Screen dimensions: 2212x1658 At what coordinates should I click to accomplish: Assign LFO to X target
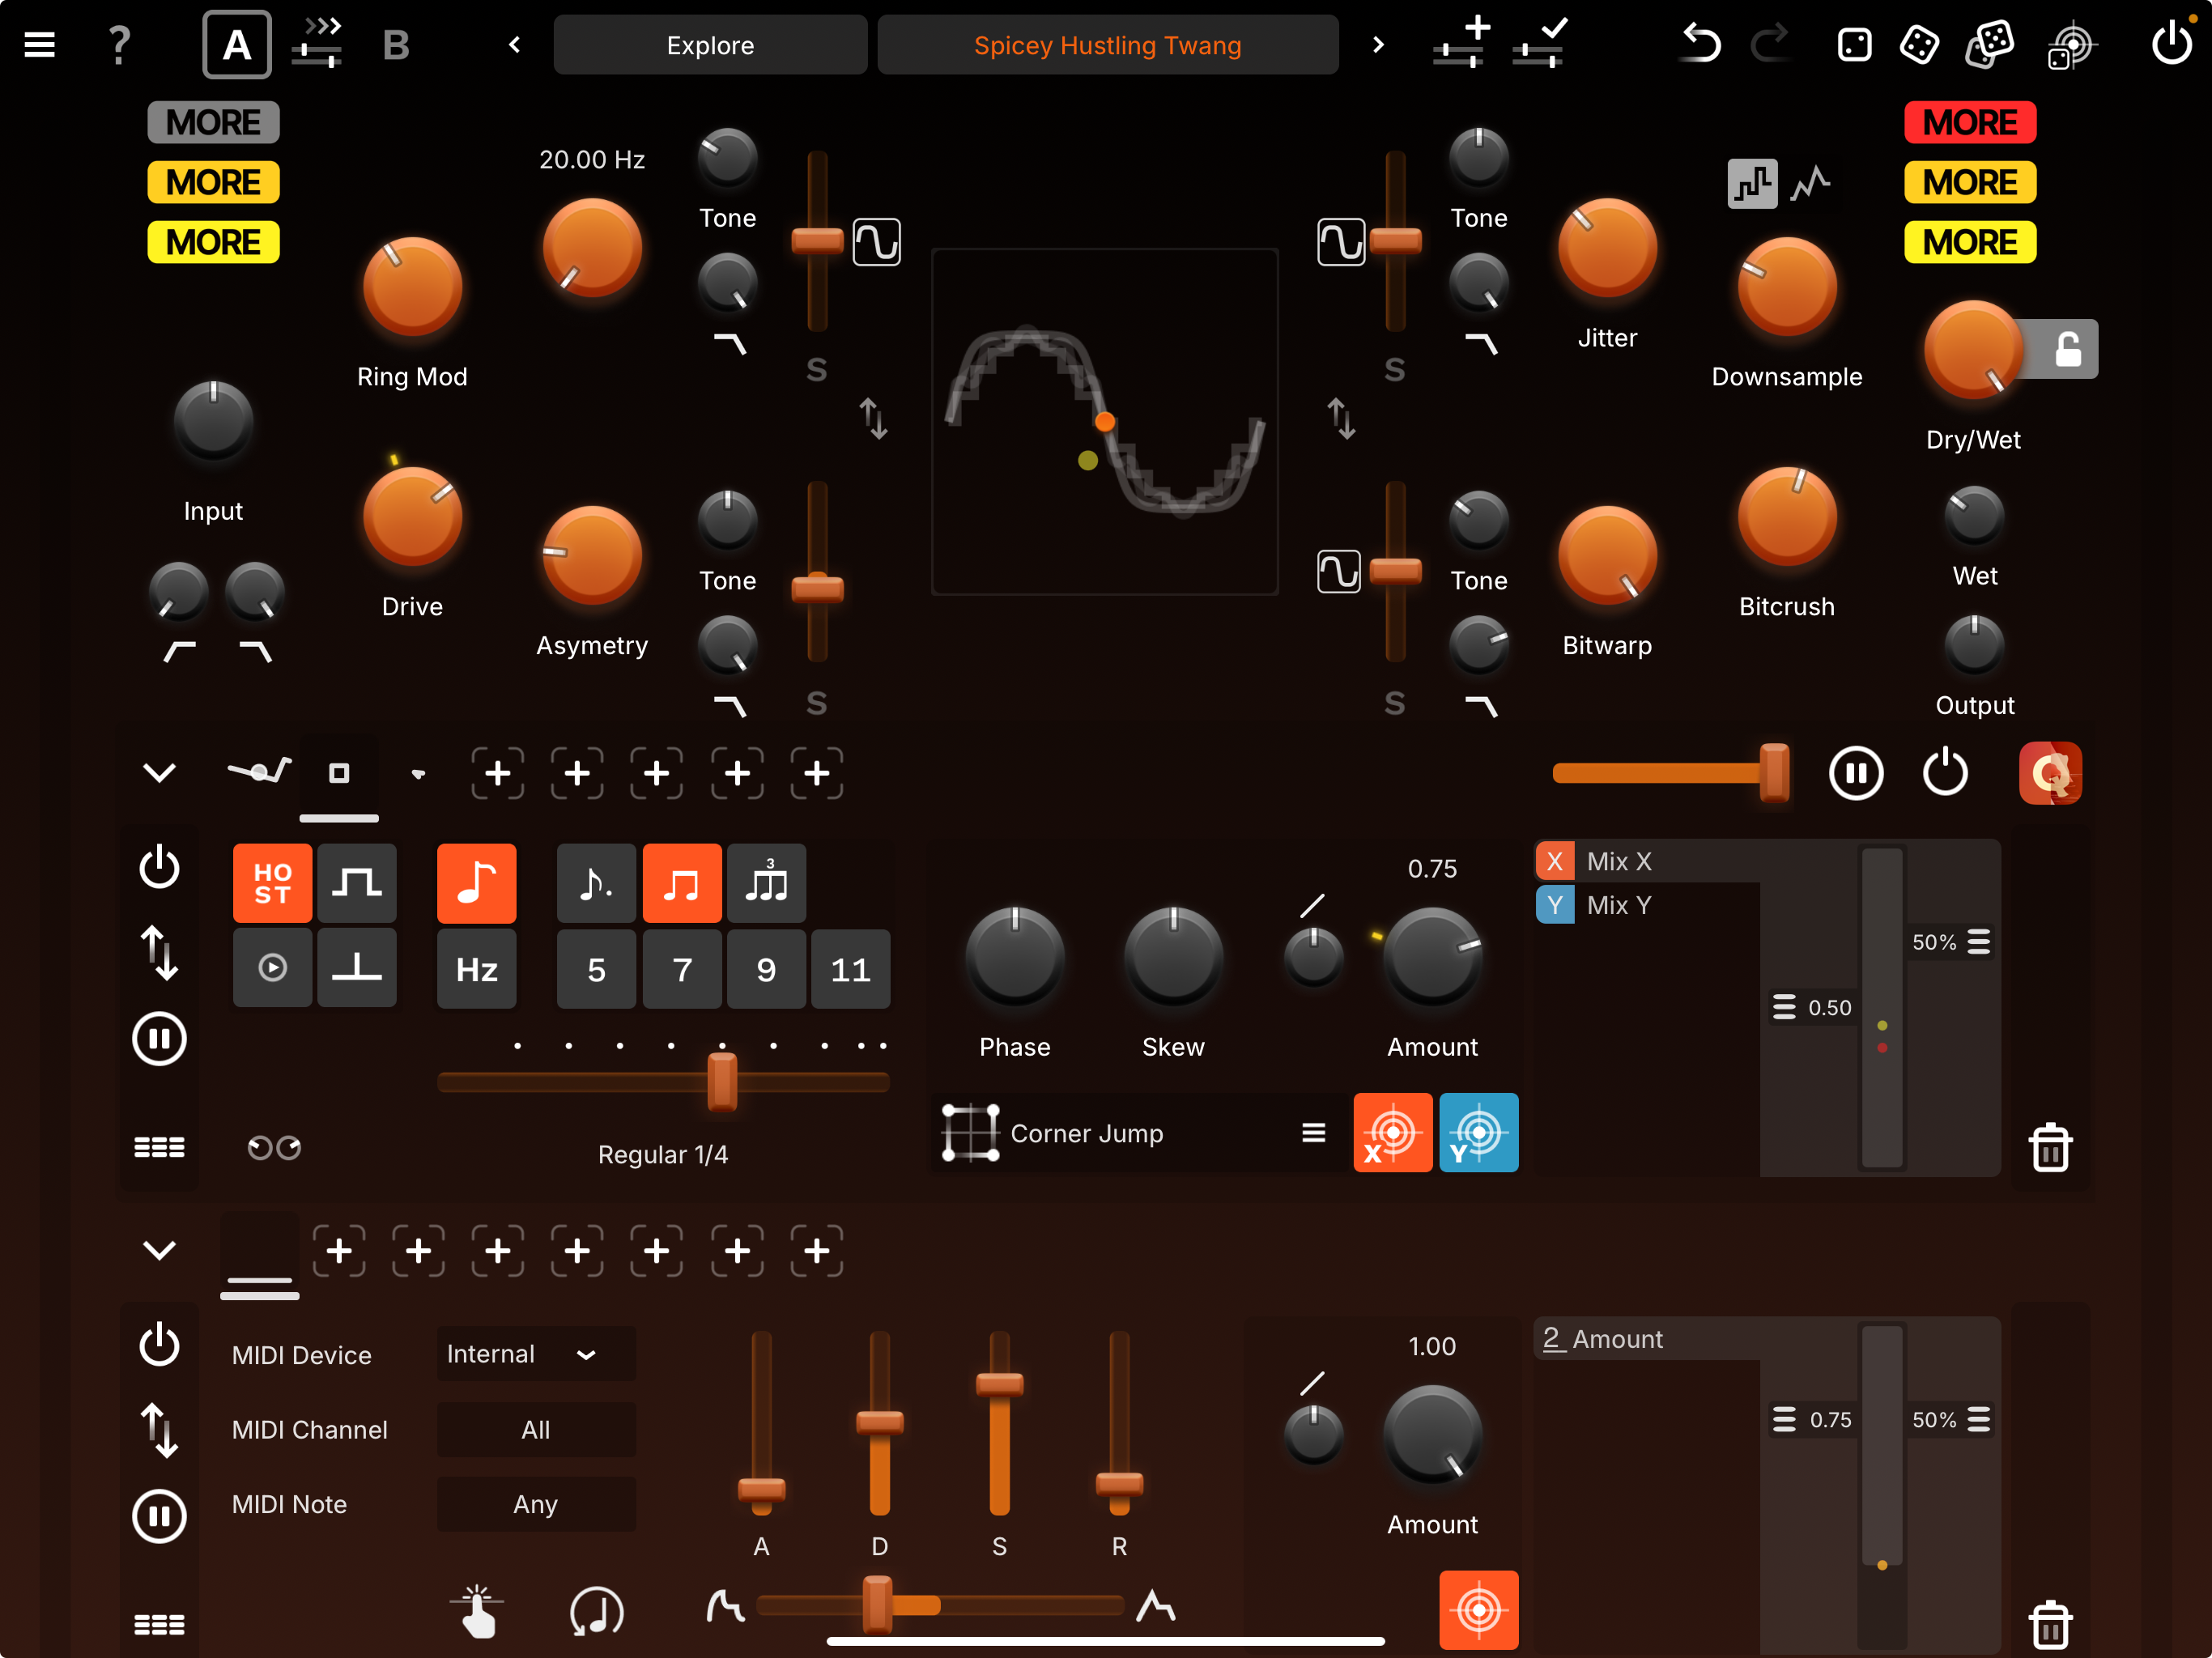point(1392,1132)
